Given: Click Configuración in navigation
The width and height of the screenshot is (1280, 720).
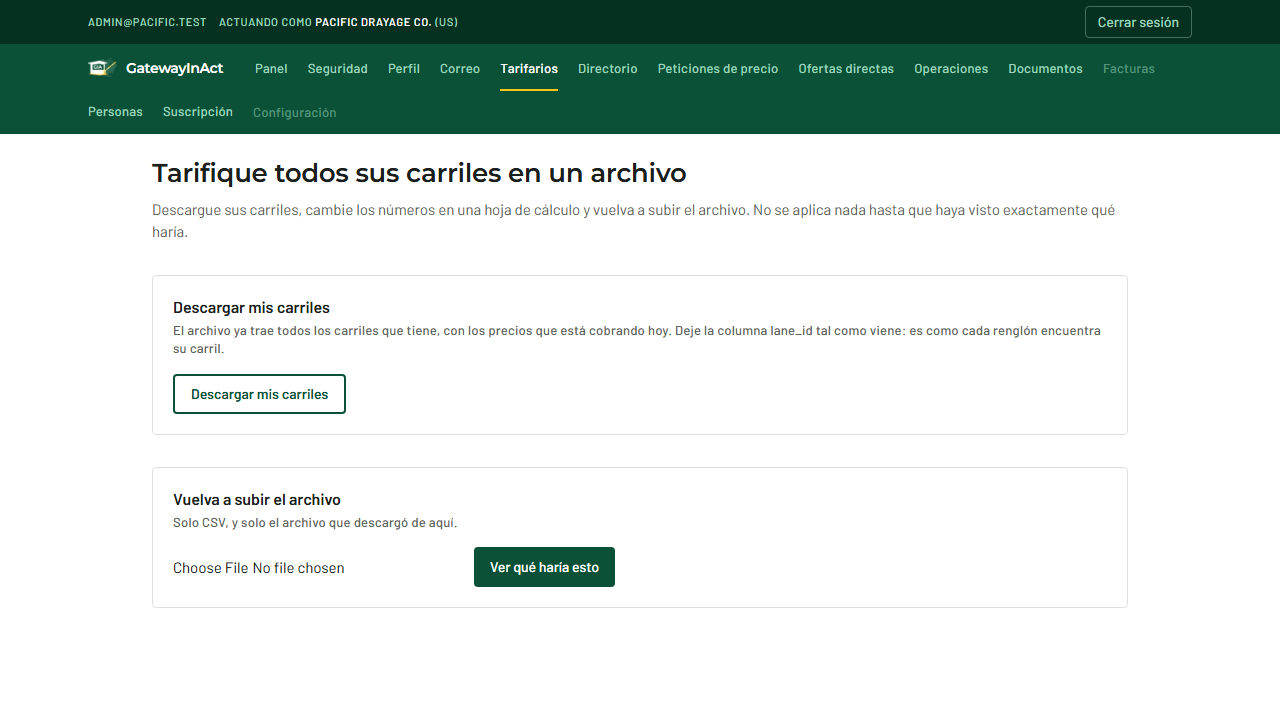Looking at the screenshot, I should (x=295, y=113).
